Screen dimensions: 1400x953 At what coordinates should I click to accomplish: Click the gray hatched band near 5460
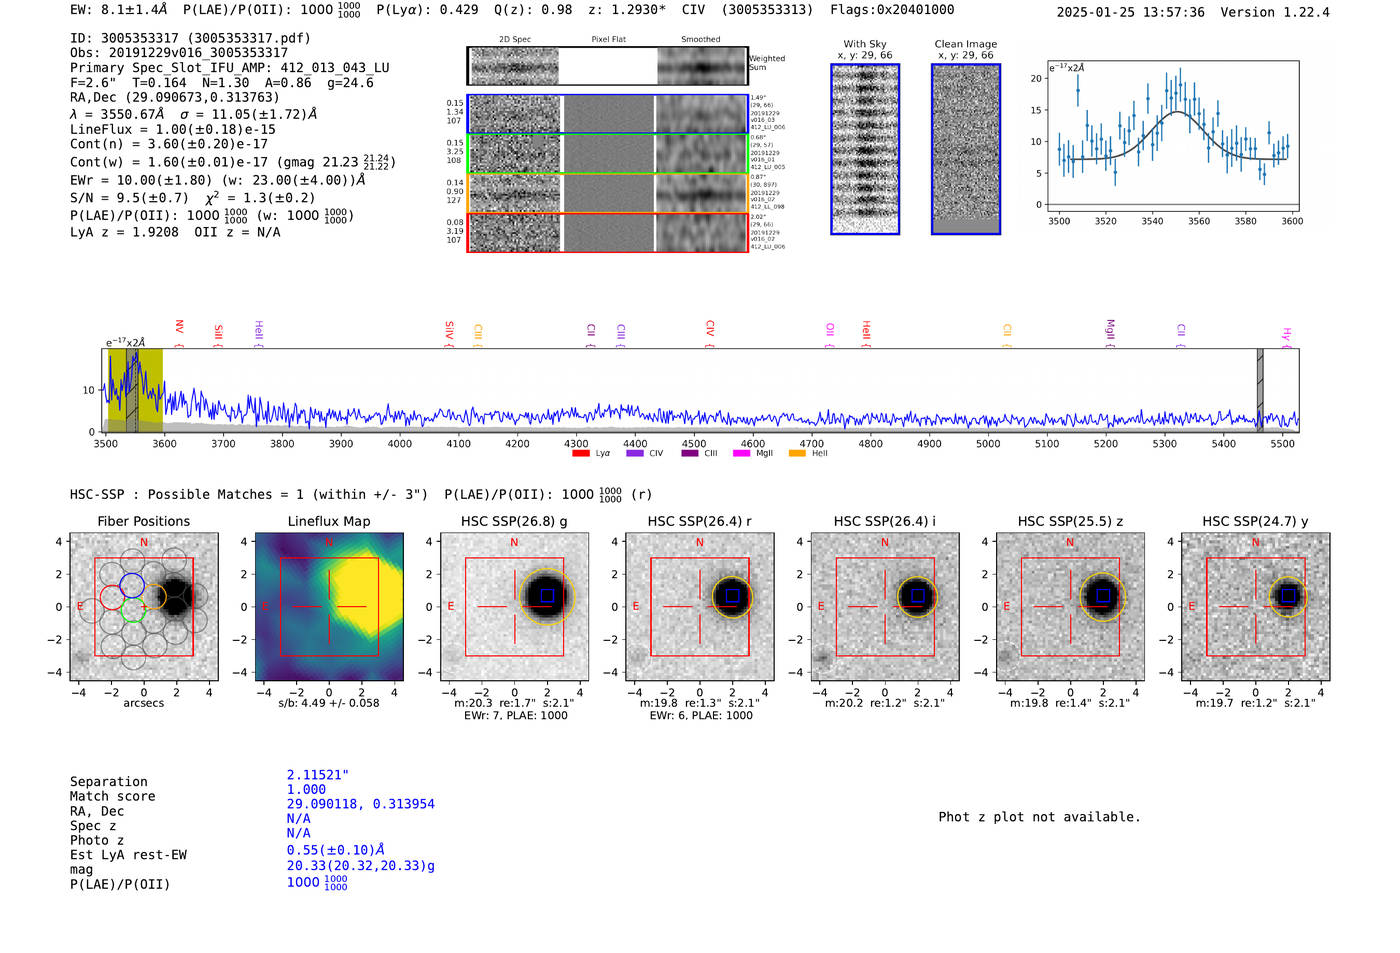1260,390
